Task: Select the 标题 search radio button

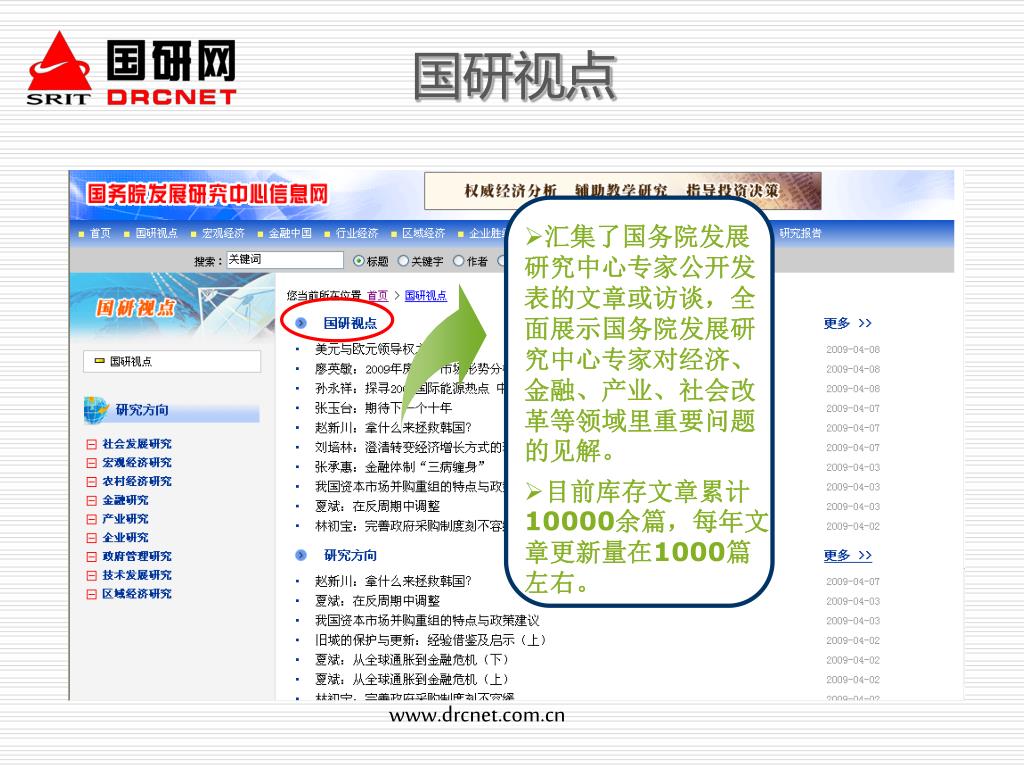Action: pos(359,261)
